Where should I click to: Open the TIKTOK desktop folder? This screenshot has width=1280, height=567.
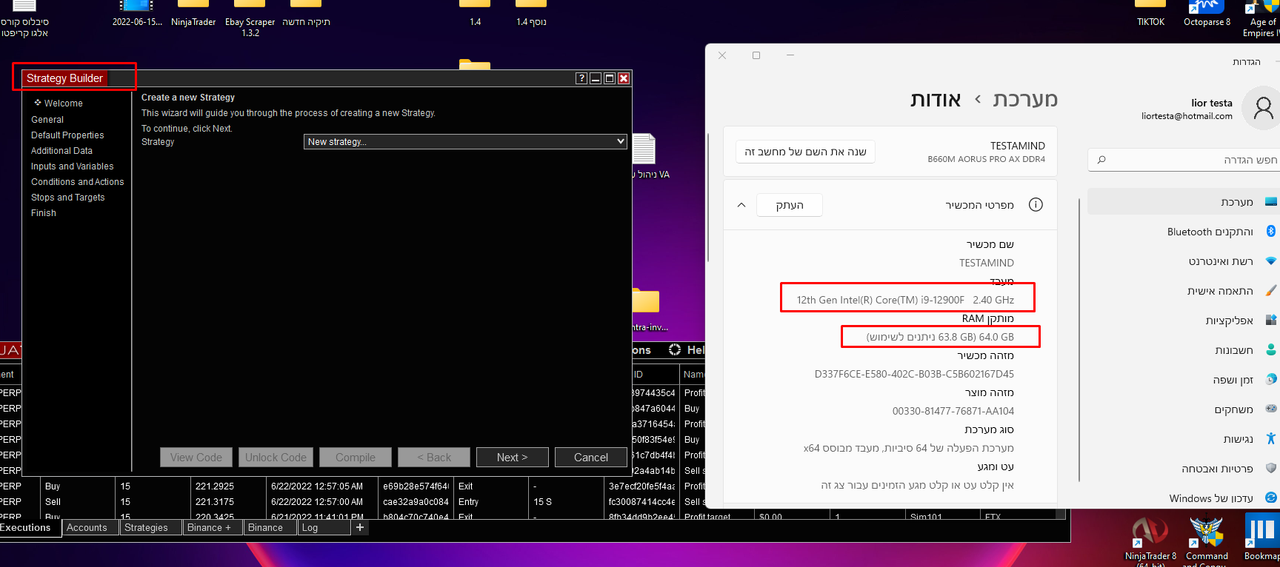pyautogui.click(x=1150, y=13)
